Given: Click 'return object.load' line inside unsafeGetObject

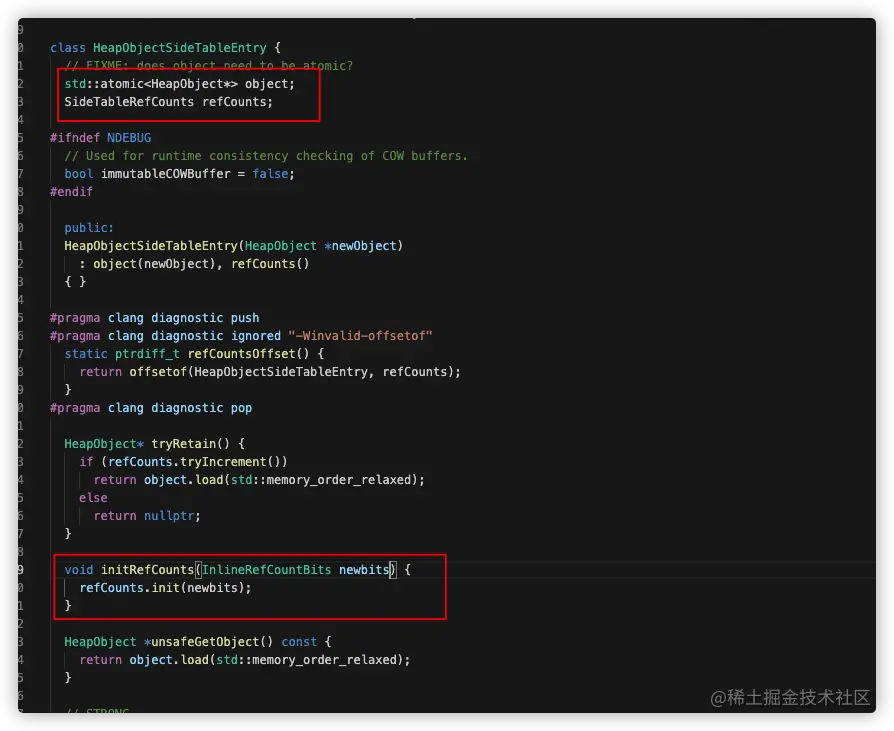Looking at the screenshot, I should pos(245,660).
